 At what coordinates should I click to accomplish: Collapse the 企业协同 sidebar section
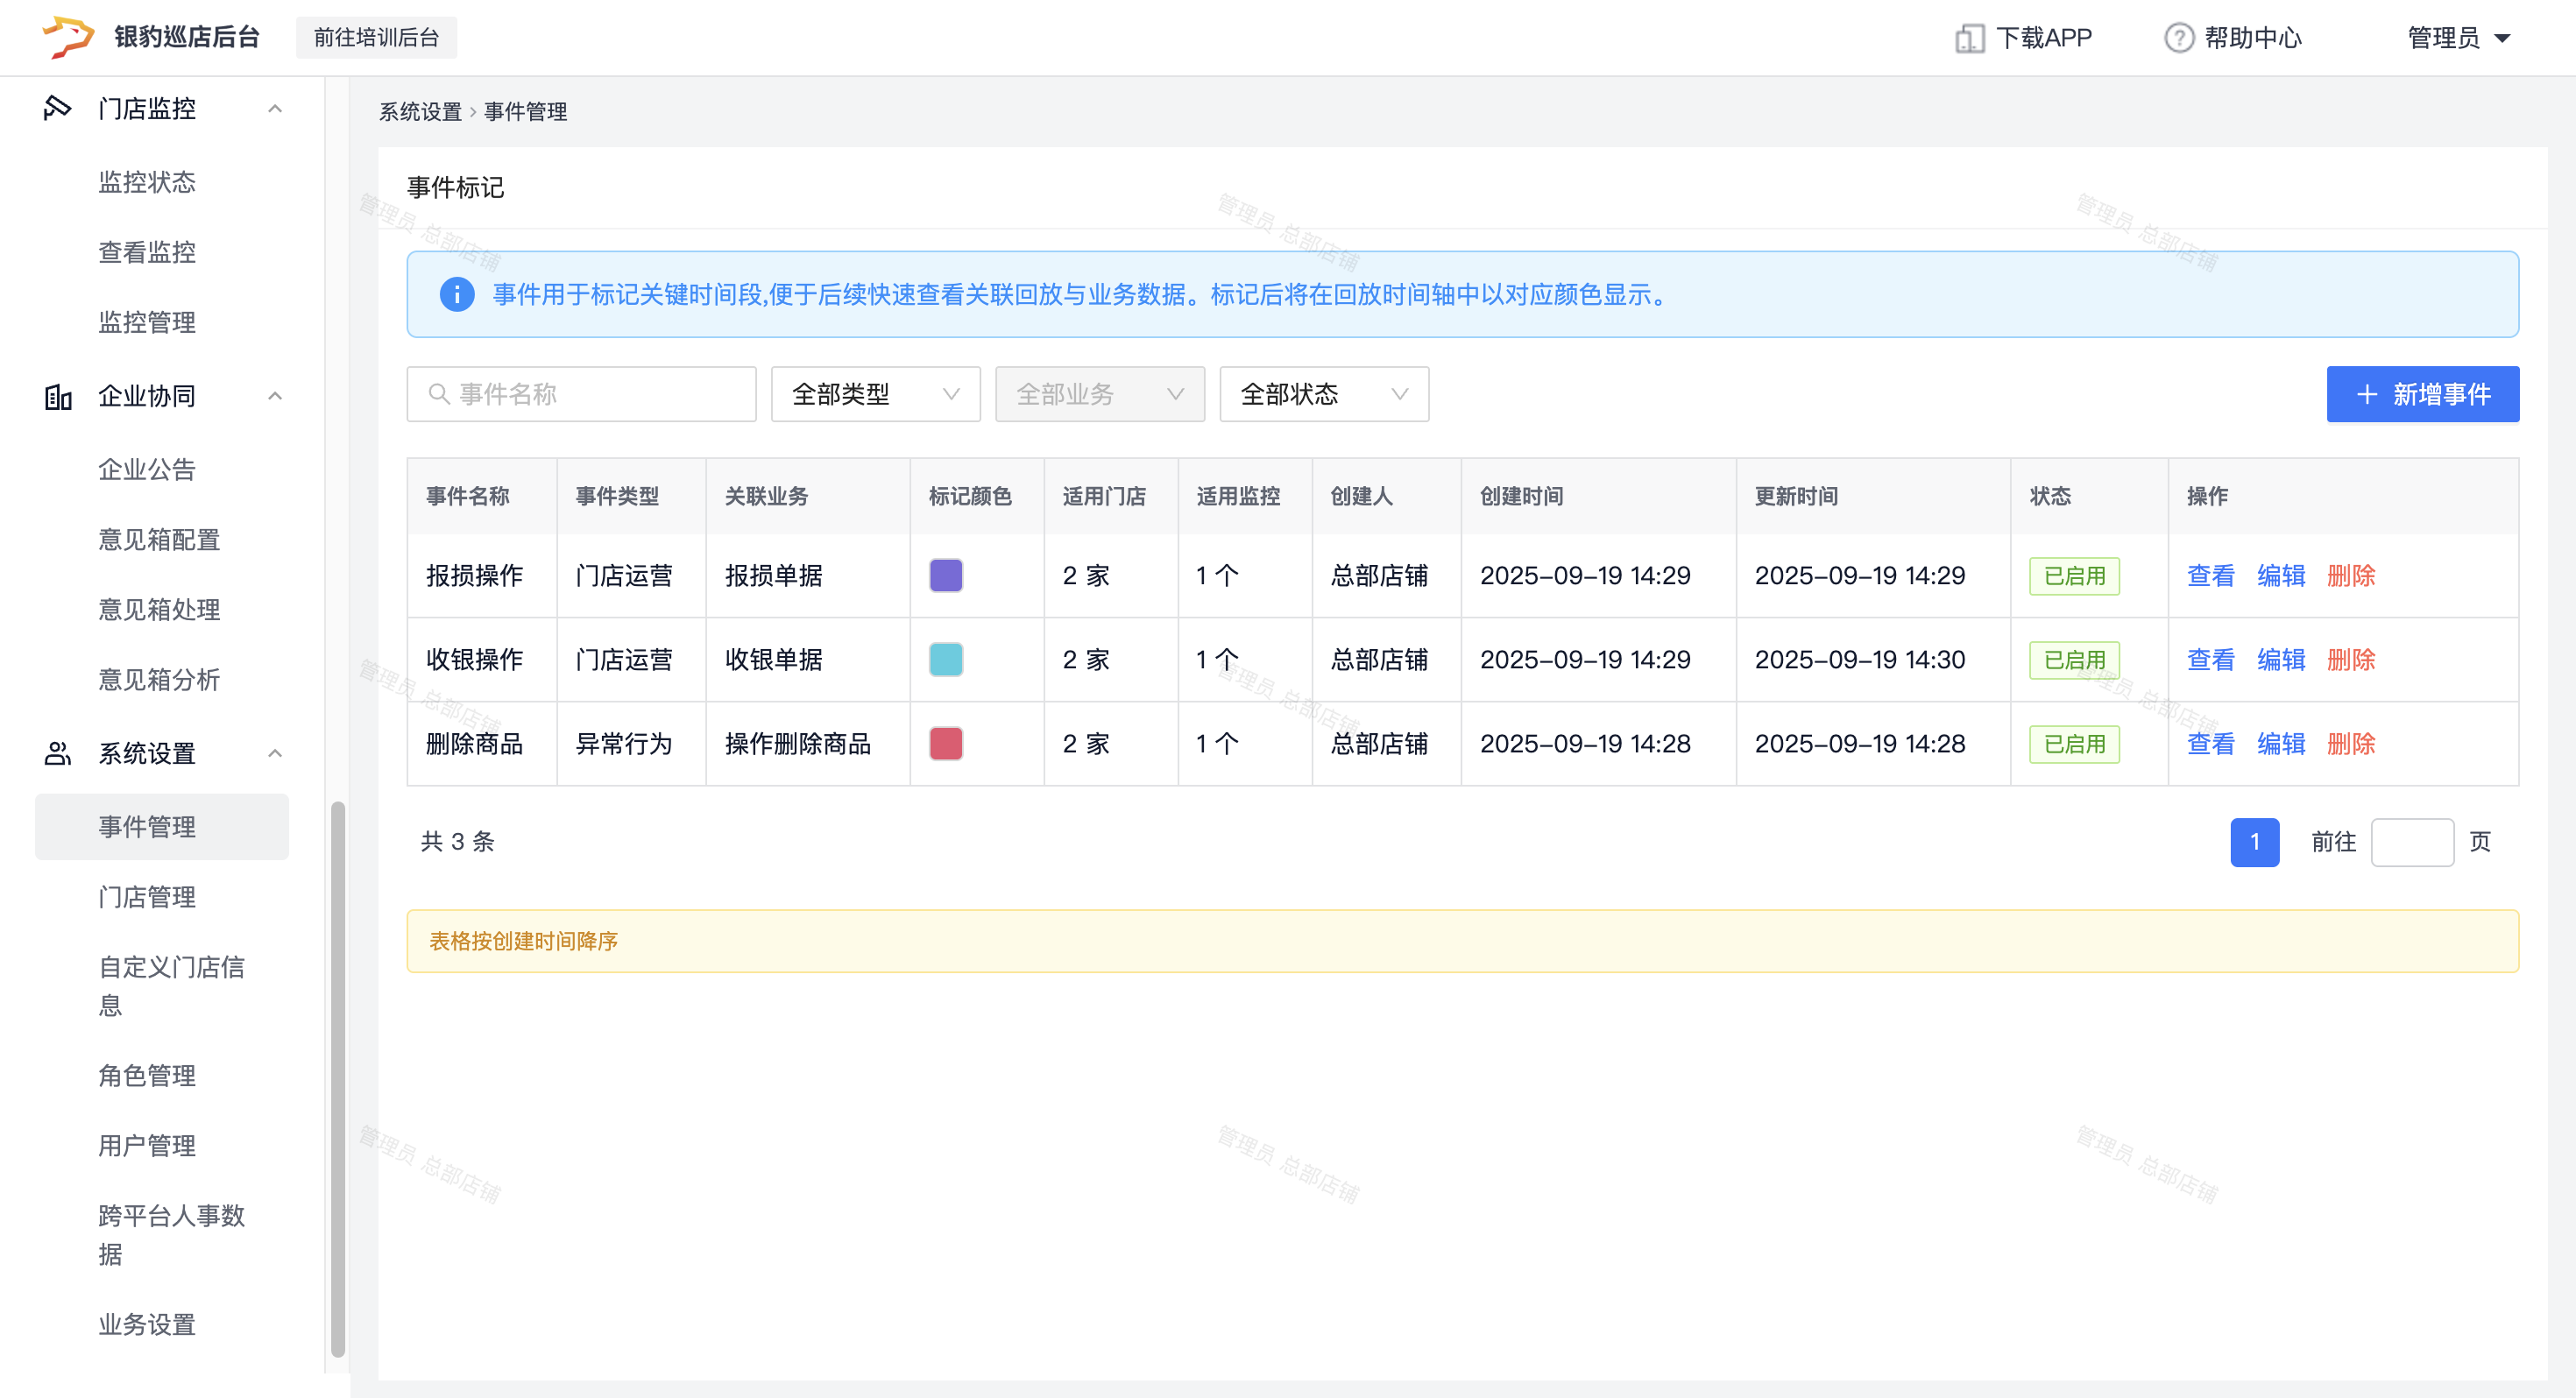point(275,397)
